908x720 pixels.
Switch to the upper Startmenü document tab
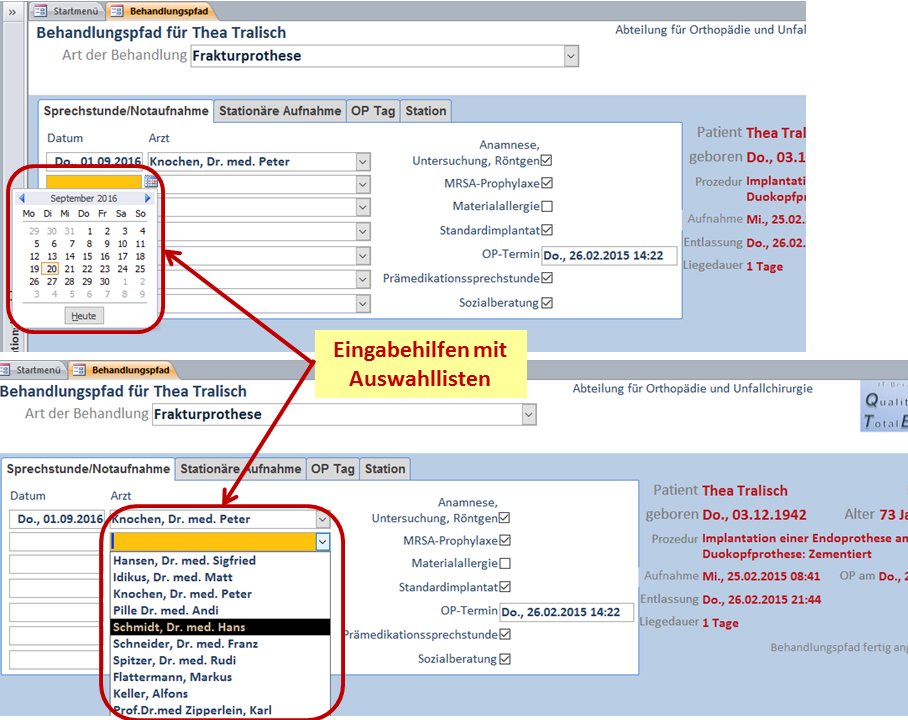(66, 10)
